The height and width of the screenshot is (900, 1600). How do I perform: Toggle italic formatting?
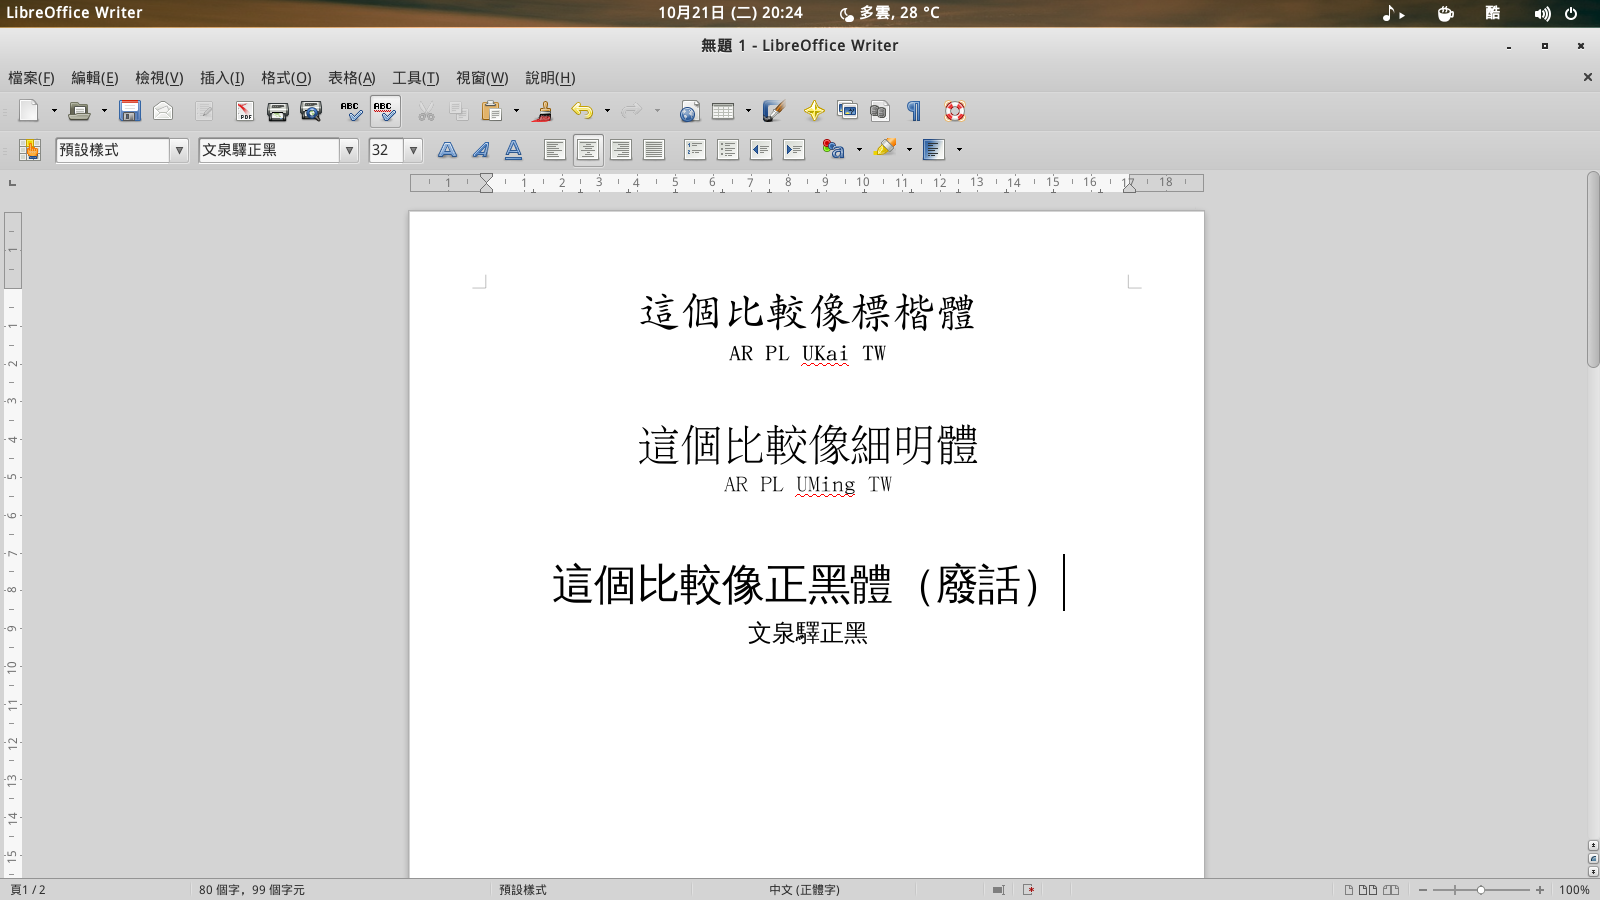481,150
